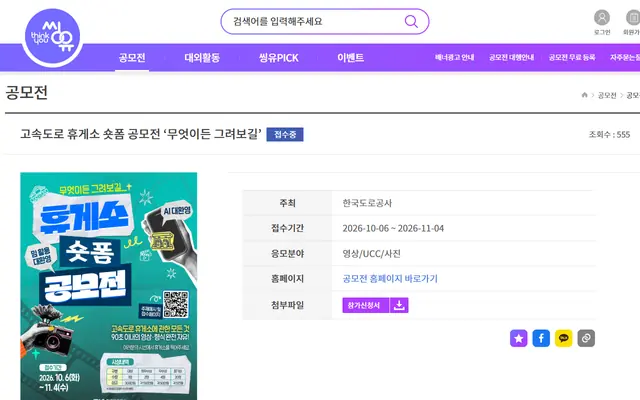Viewport: 640px width, 400px height.
Task: Share contest via KakaoTalk icon
Action: point(564,338)
